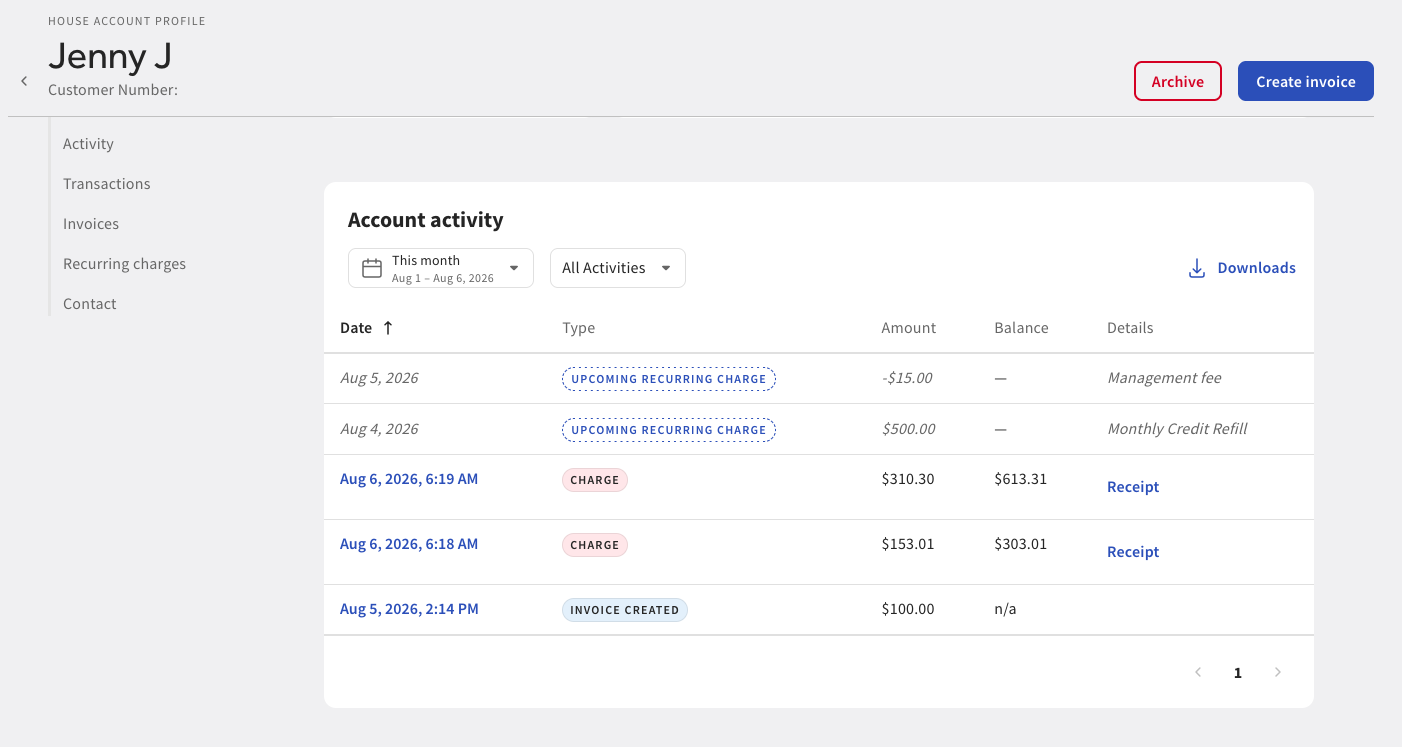The width and height of the screenshot is (1402, 747).
Task: Click the Customer Number label
Action: [113, 90]
